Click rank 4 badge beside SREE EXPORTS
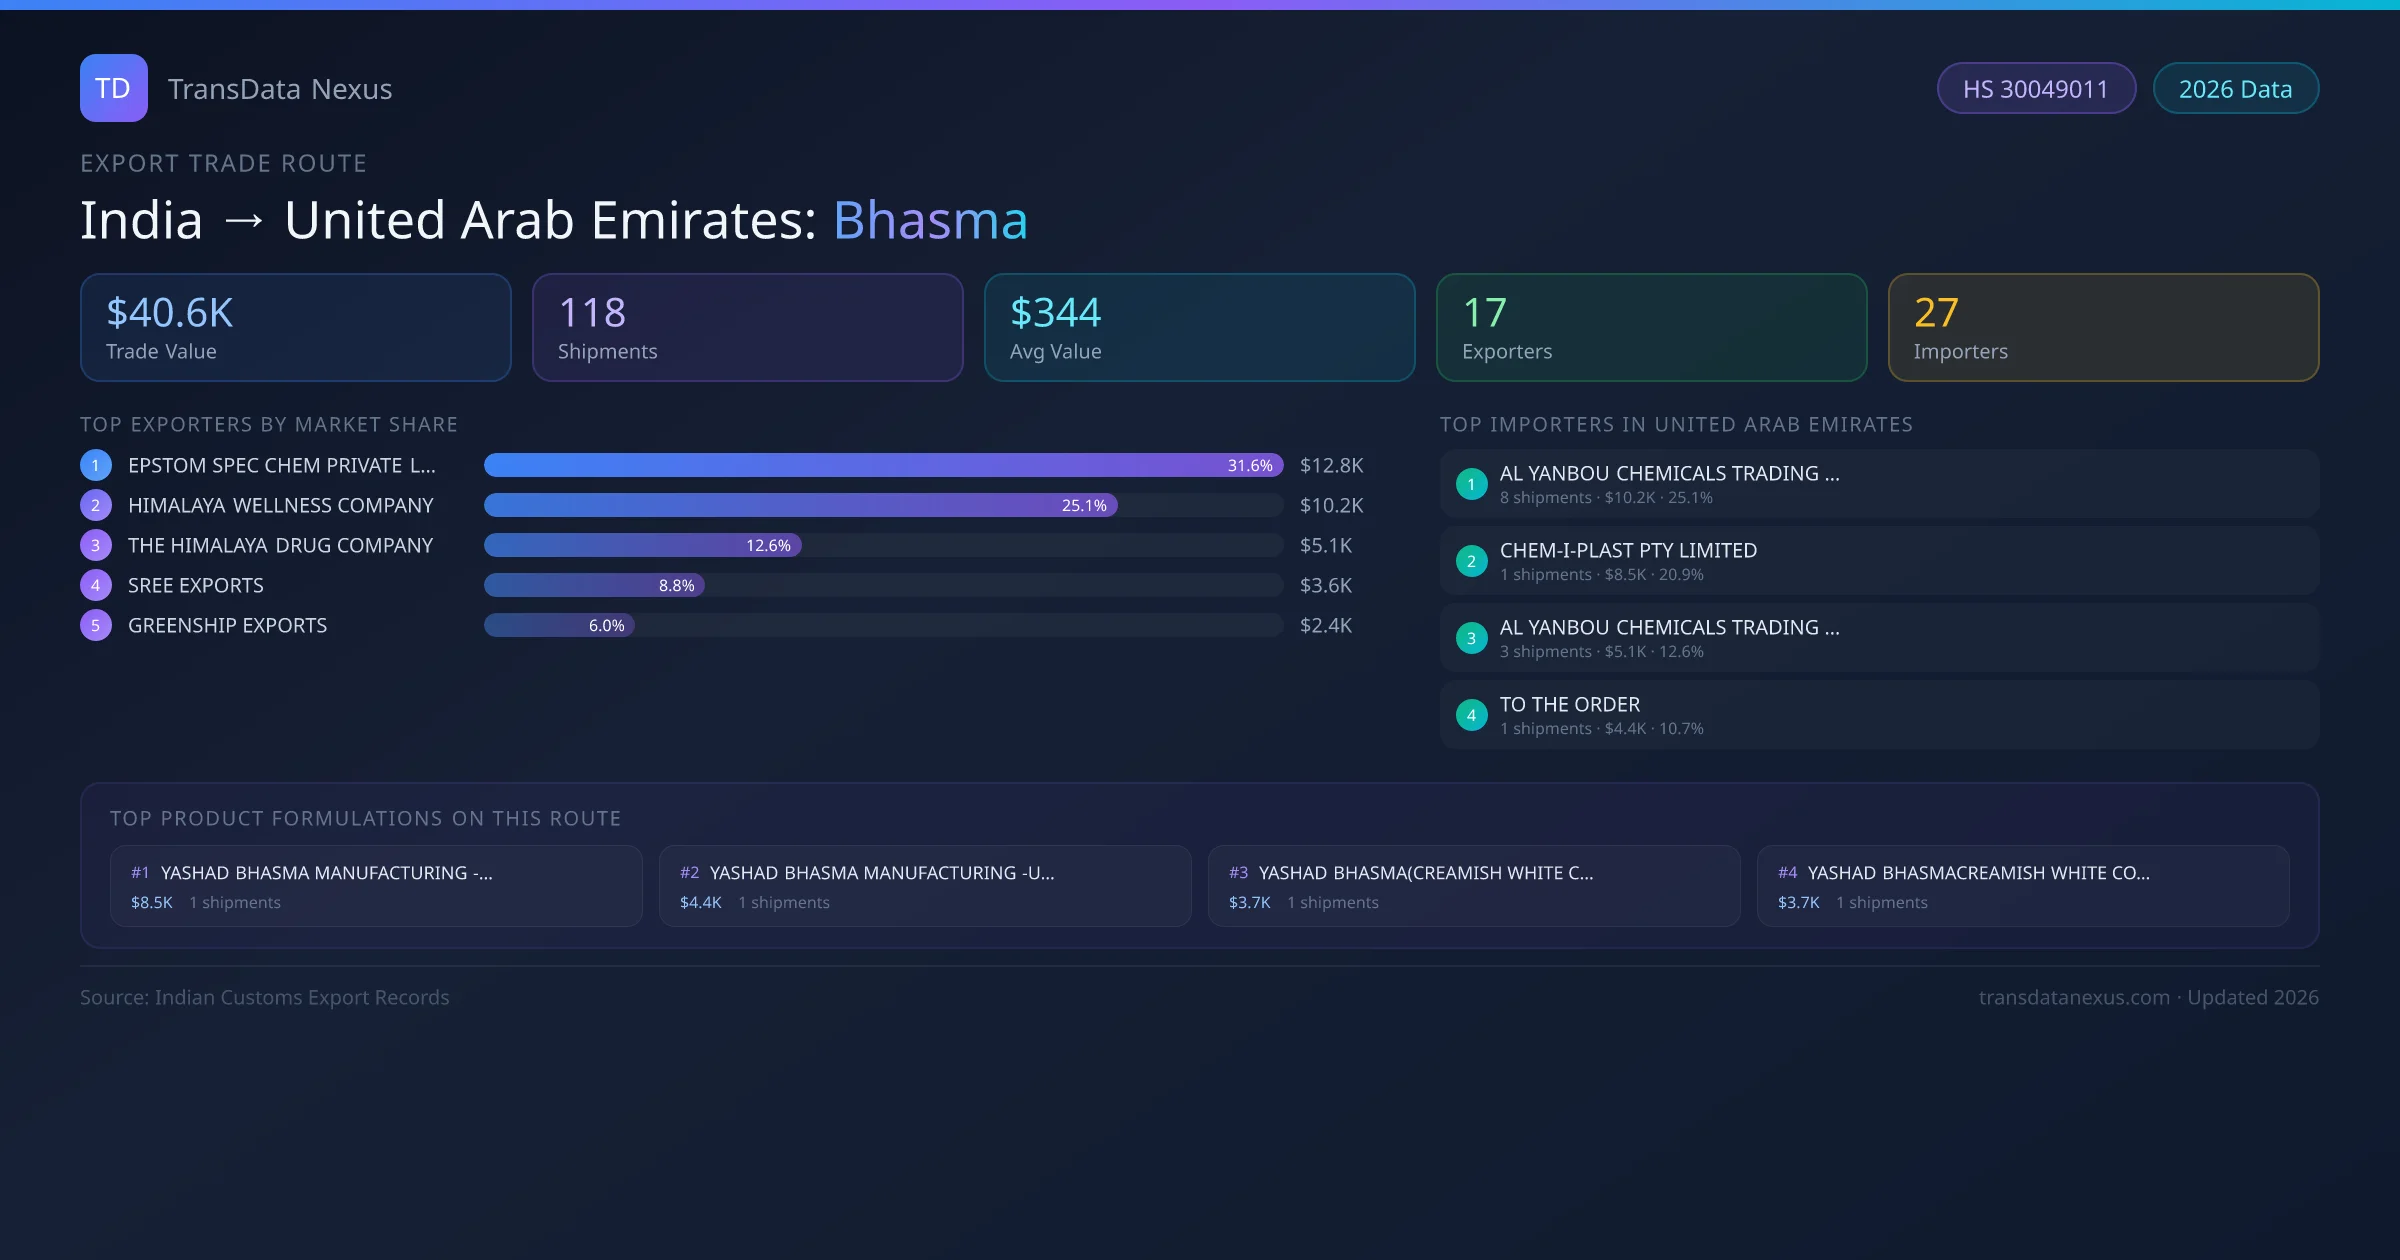The height and width of the screenshot is (1260, 2400). [95, 585]
